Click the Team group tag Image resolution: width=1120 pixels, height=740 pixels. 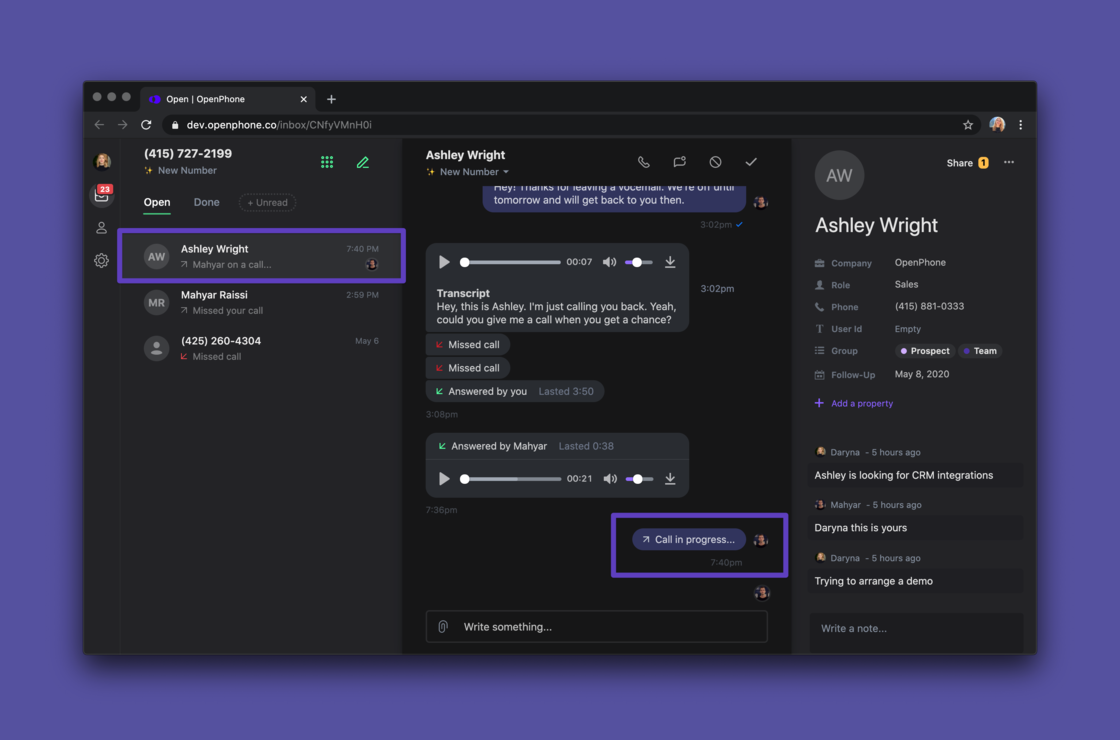tap(979, 351)
